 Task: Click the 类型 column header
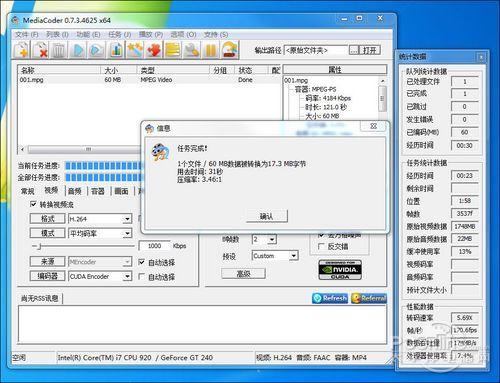click(173, 70)
